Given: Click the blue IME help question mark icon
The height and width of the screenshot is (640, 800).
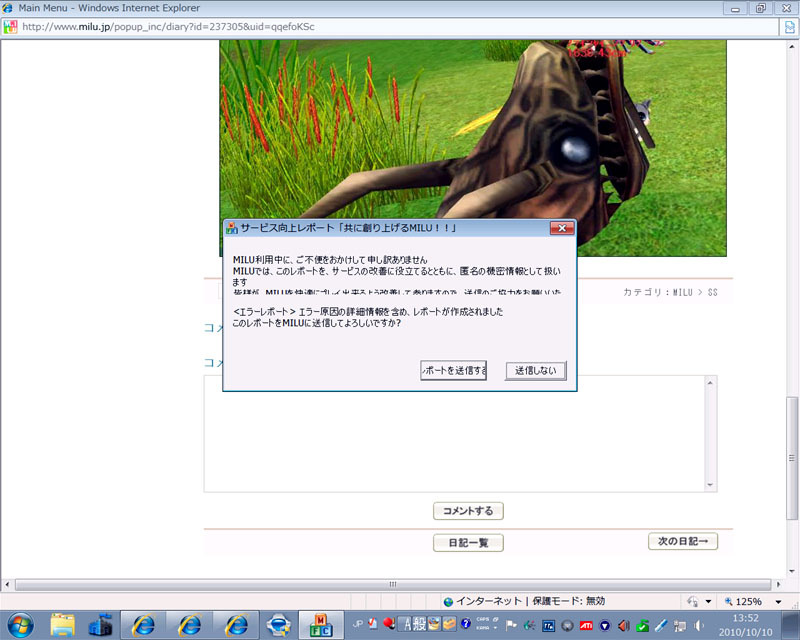Looking at the screenshot, I should coord(465,626).
